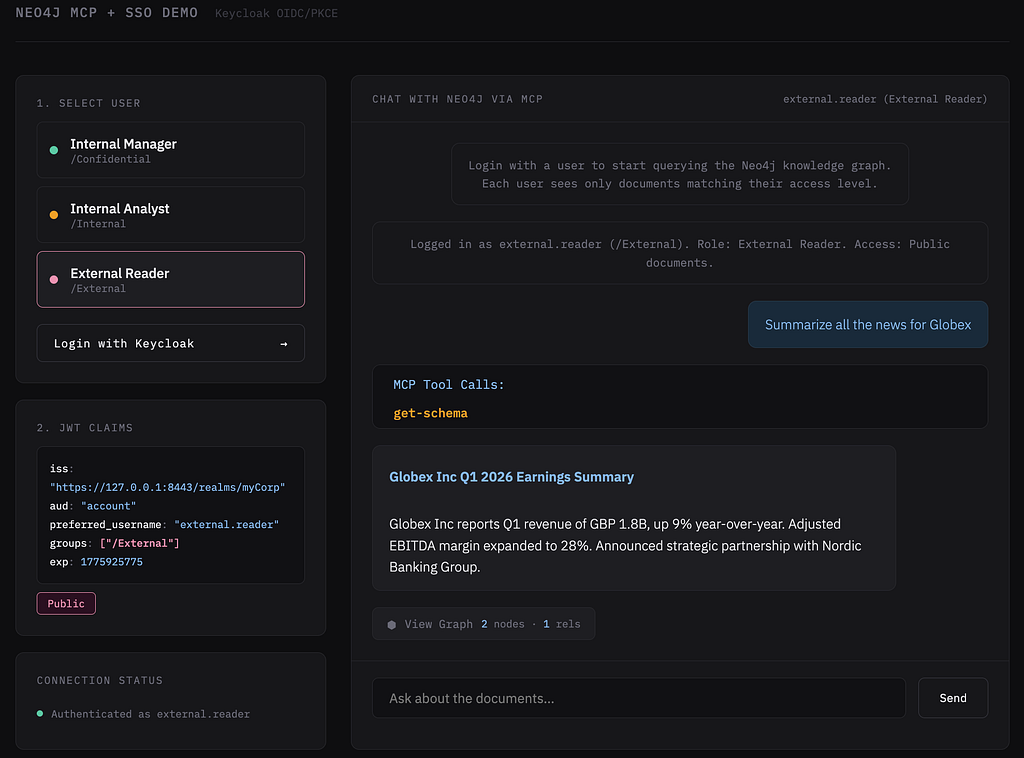Click Login with Keycloak button
The image size is (1024, 758).
[x=170, y=343]
